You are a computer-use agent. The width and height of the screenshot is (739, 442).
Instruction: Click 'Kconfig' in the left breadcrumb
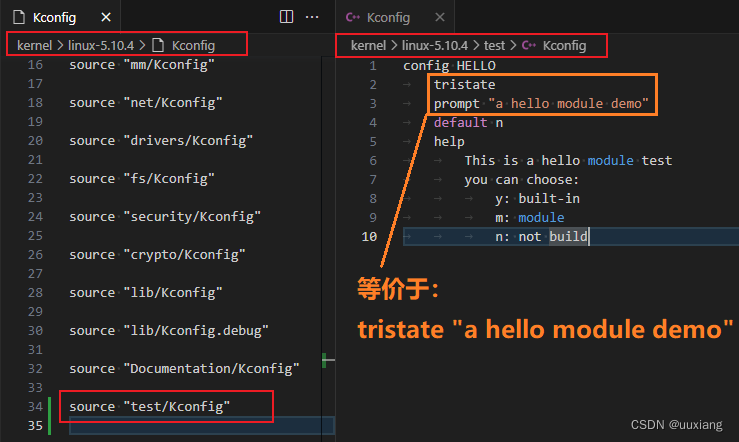[x=193, y=45]
